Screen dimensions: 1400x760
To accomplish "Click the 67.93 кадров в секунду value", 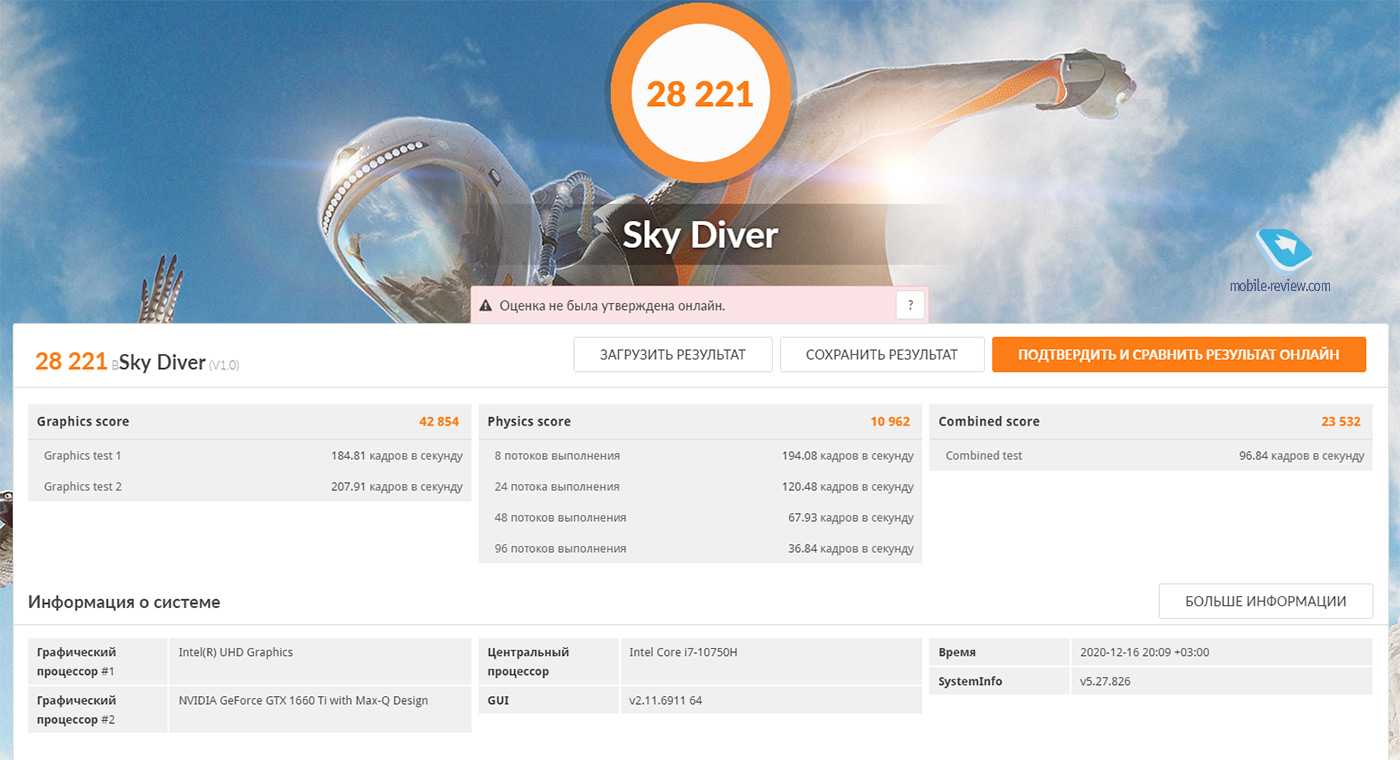I will tap(851, 518).
